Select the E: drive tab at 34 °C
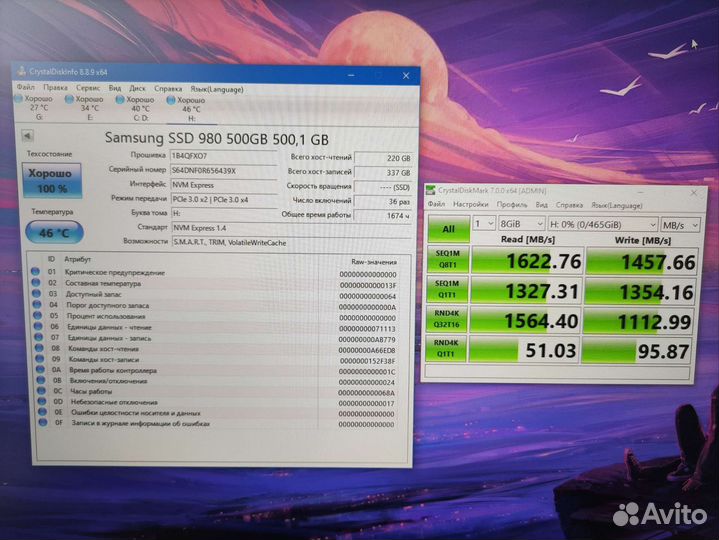This screenshot has height=540, width=719. tap(87, 108)
